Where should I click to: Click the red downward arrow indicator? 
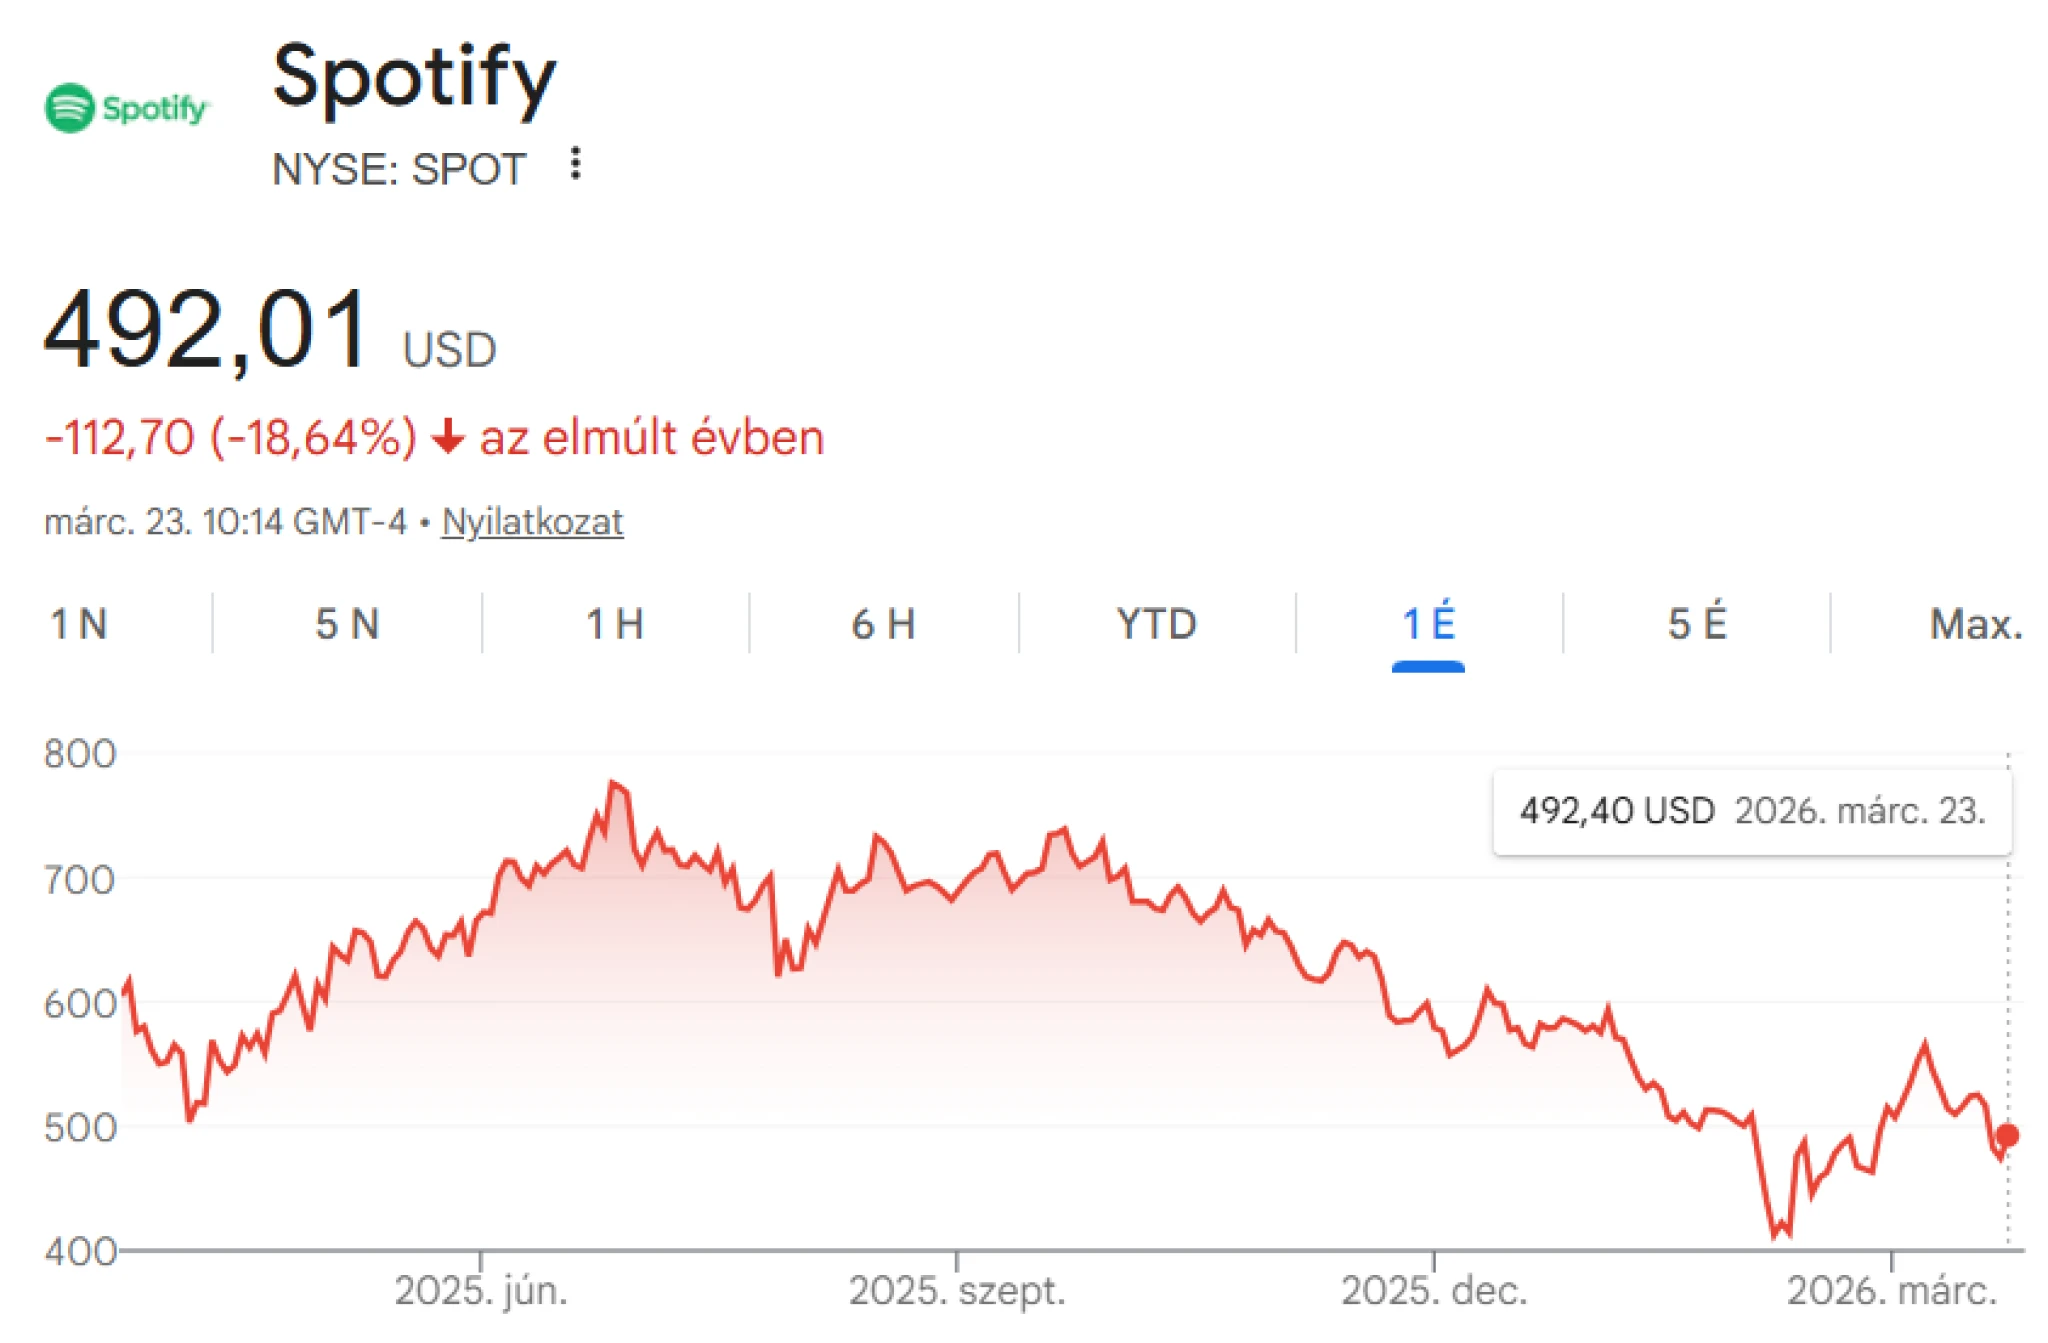click(x=447, y=436)
